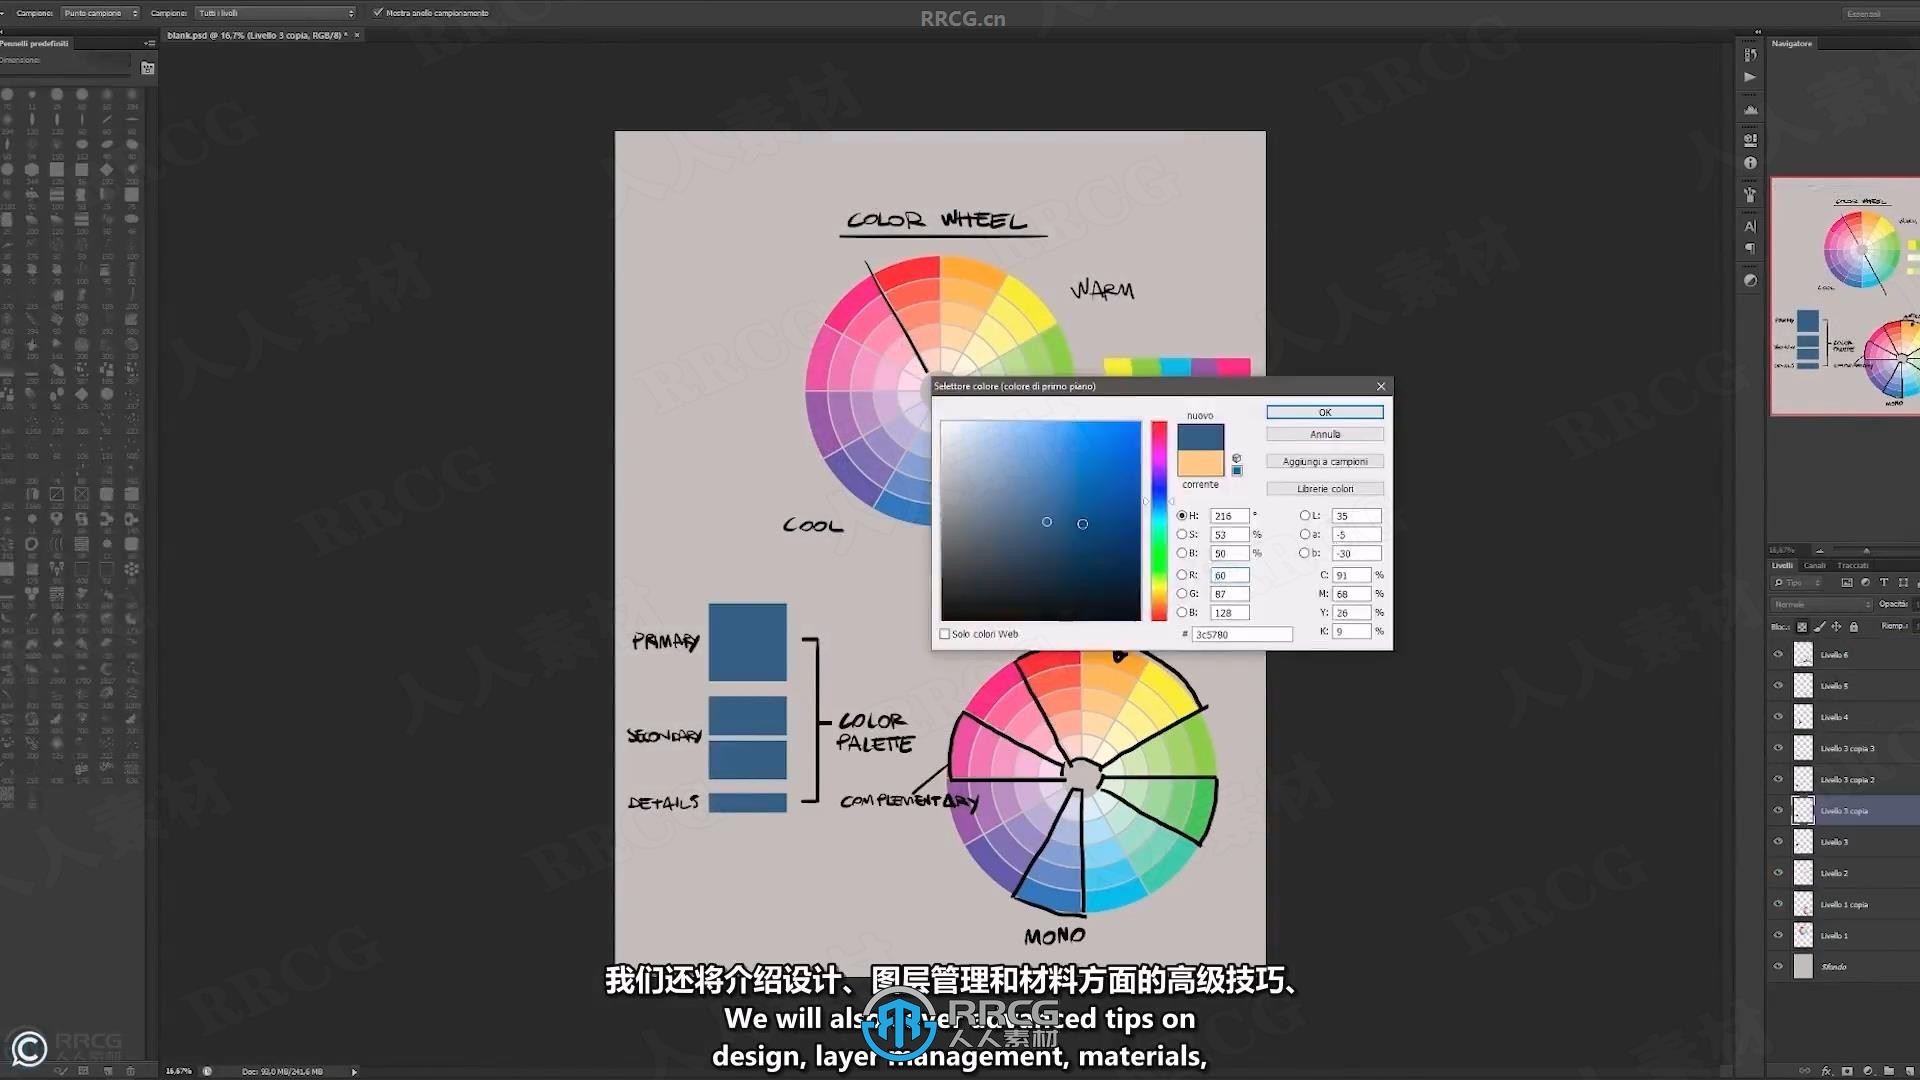Zoom out navigator small mountain icon
Viewport: 1920px width, 1080px height.
1820,550
